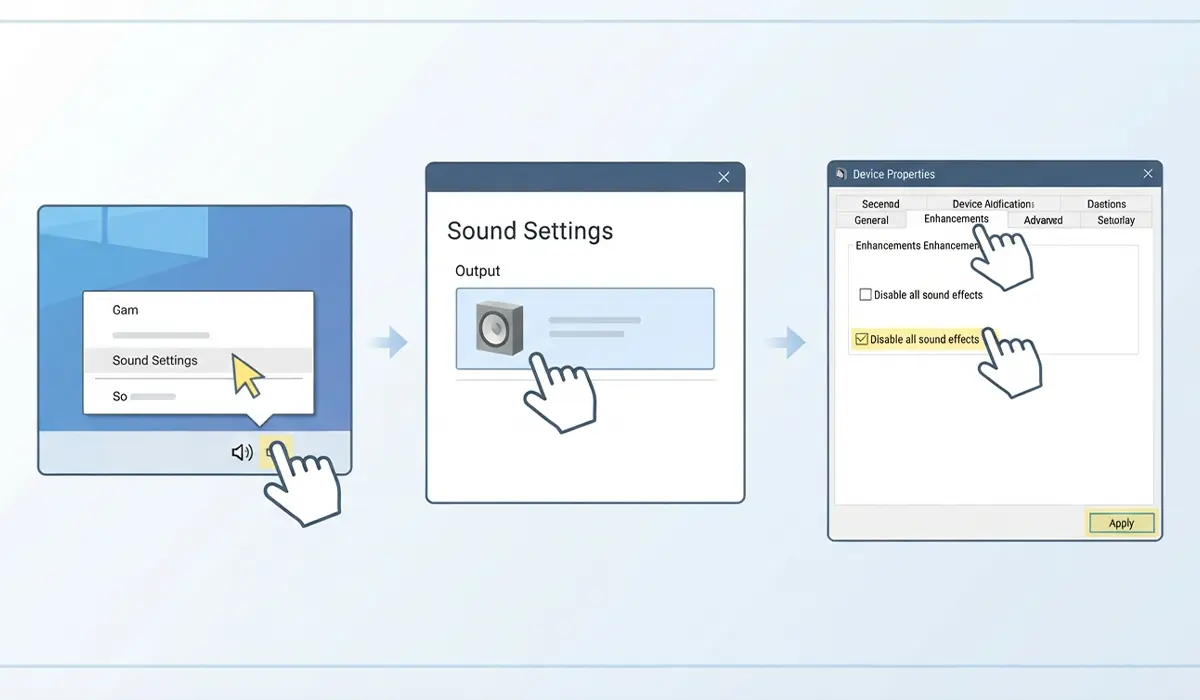Click the Apply button
1200x700 pixels.
(x=1121, y=523)
